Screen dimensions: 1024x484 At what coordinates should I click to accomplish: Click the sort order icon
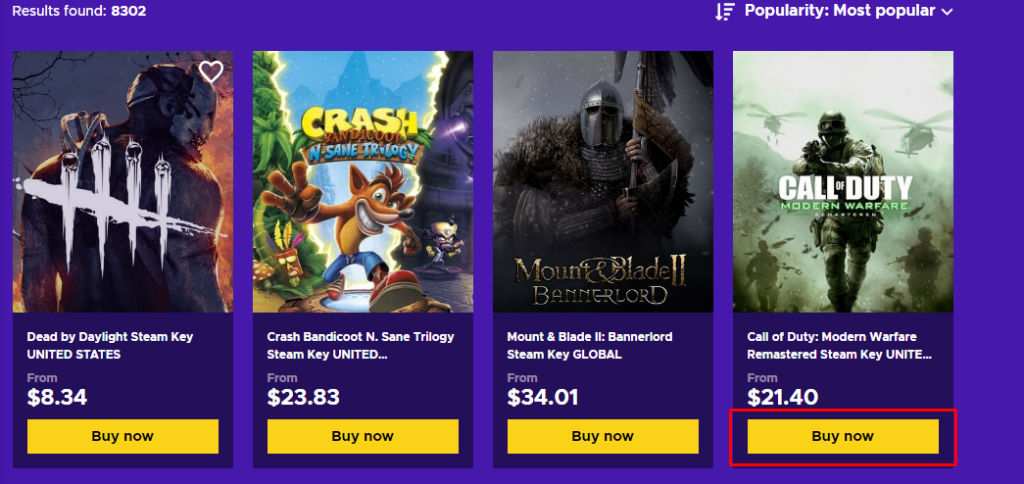(725, 11)
